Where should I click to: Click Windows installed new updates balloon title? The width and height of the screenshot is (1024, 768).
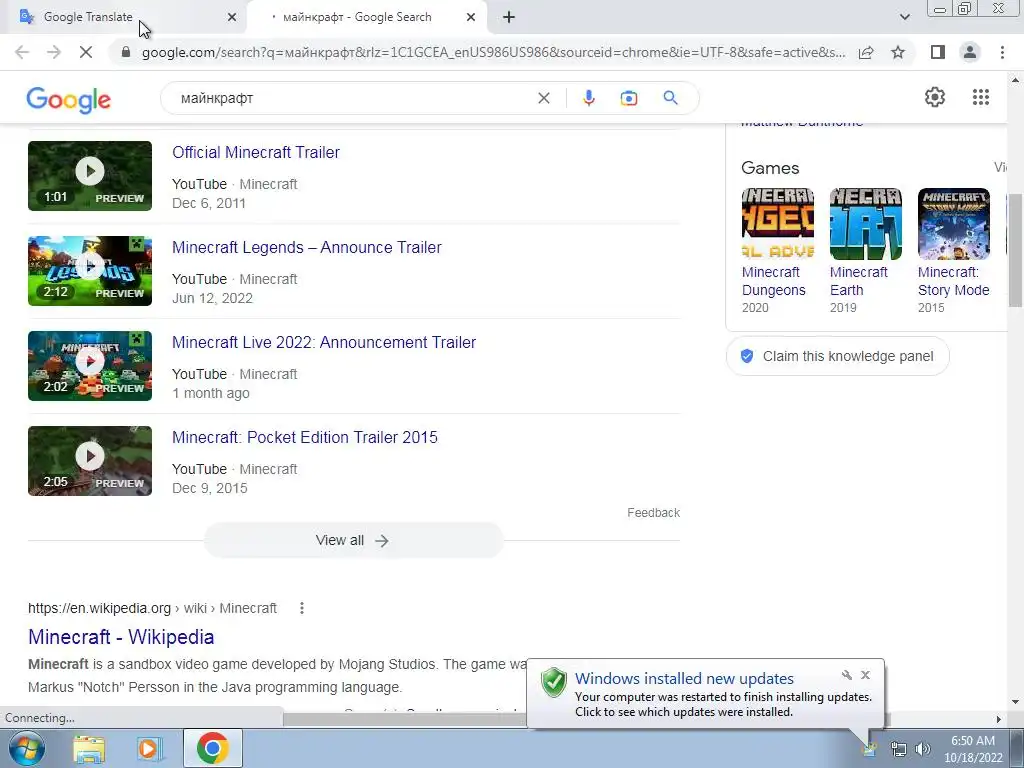tap(684, 679)
